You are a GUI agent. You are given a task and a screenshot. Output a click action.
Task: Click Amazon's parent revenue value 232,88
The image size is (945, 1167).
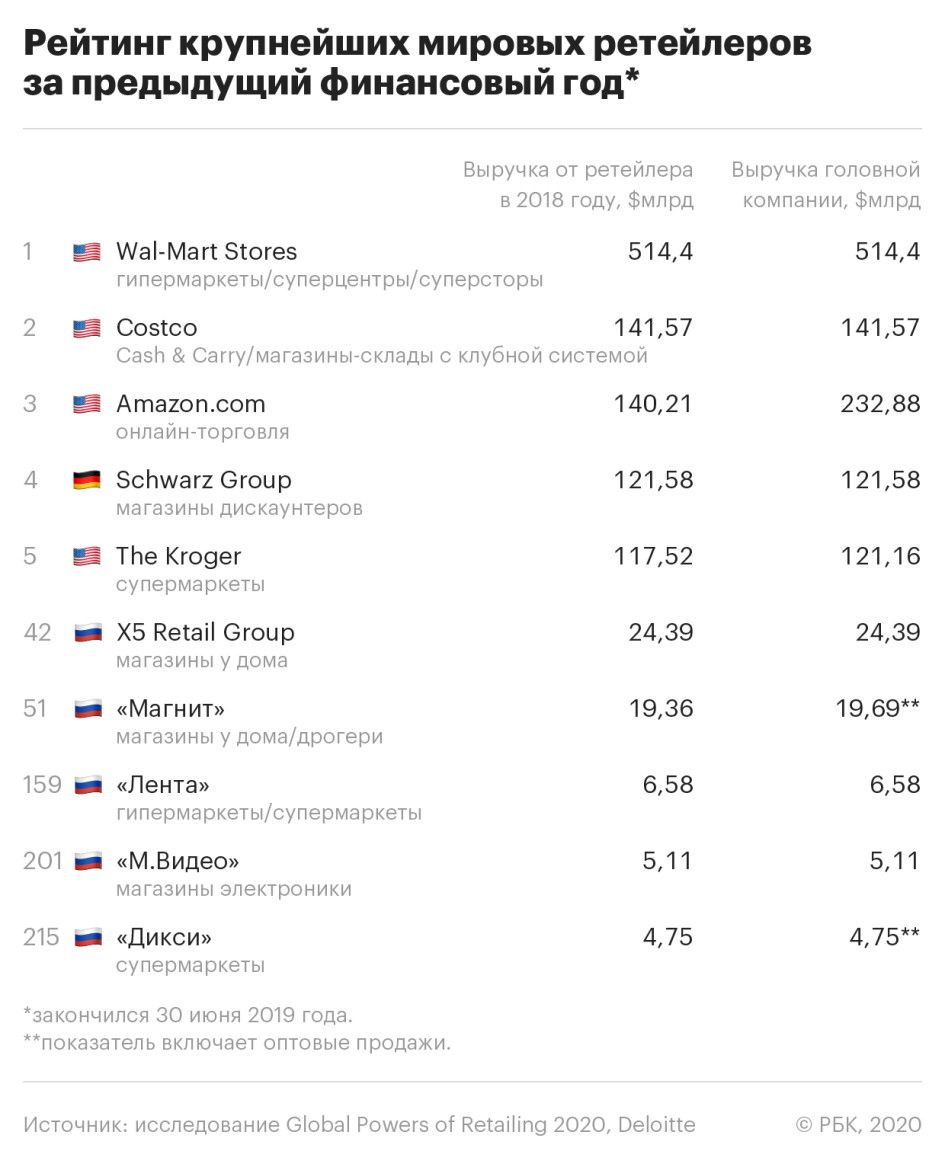point(880,403)
